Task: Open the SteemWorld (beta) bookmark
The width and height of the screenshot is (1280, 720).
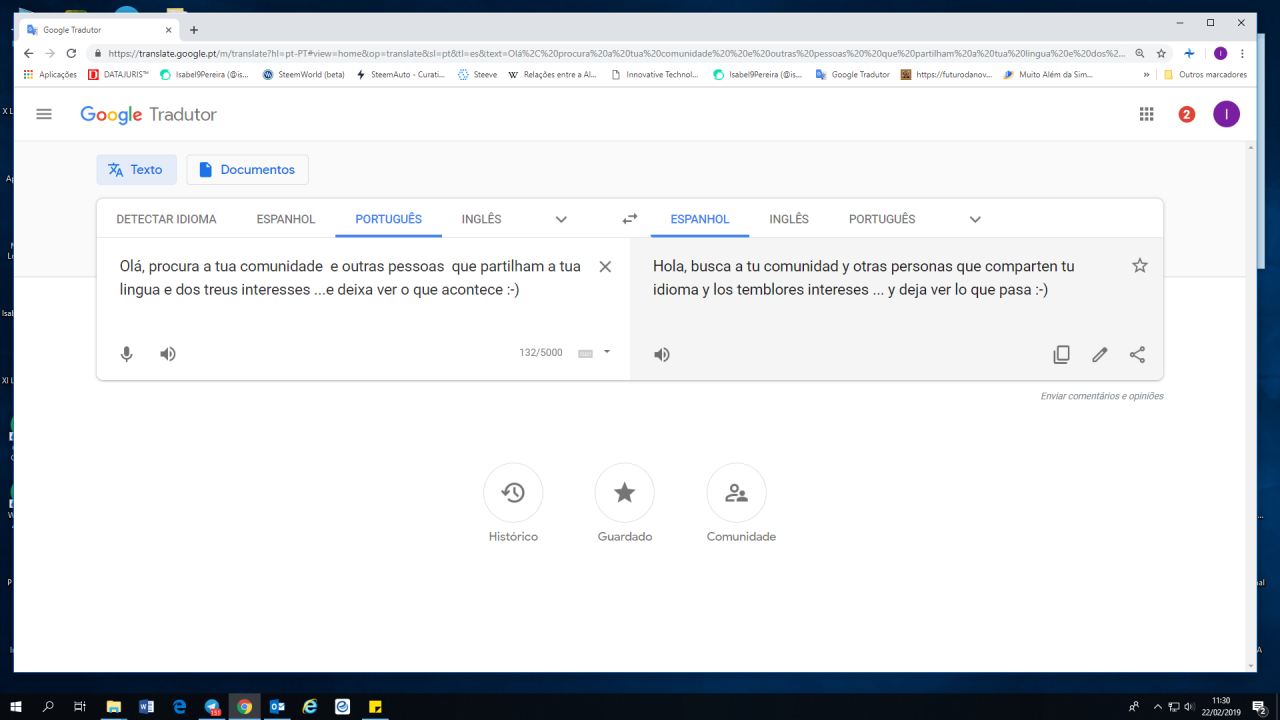Action: pos(303,75)
